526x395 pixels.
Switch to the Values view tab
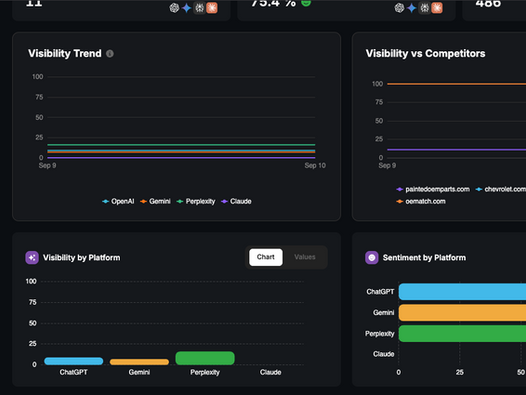coord(305,257)
